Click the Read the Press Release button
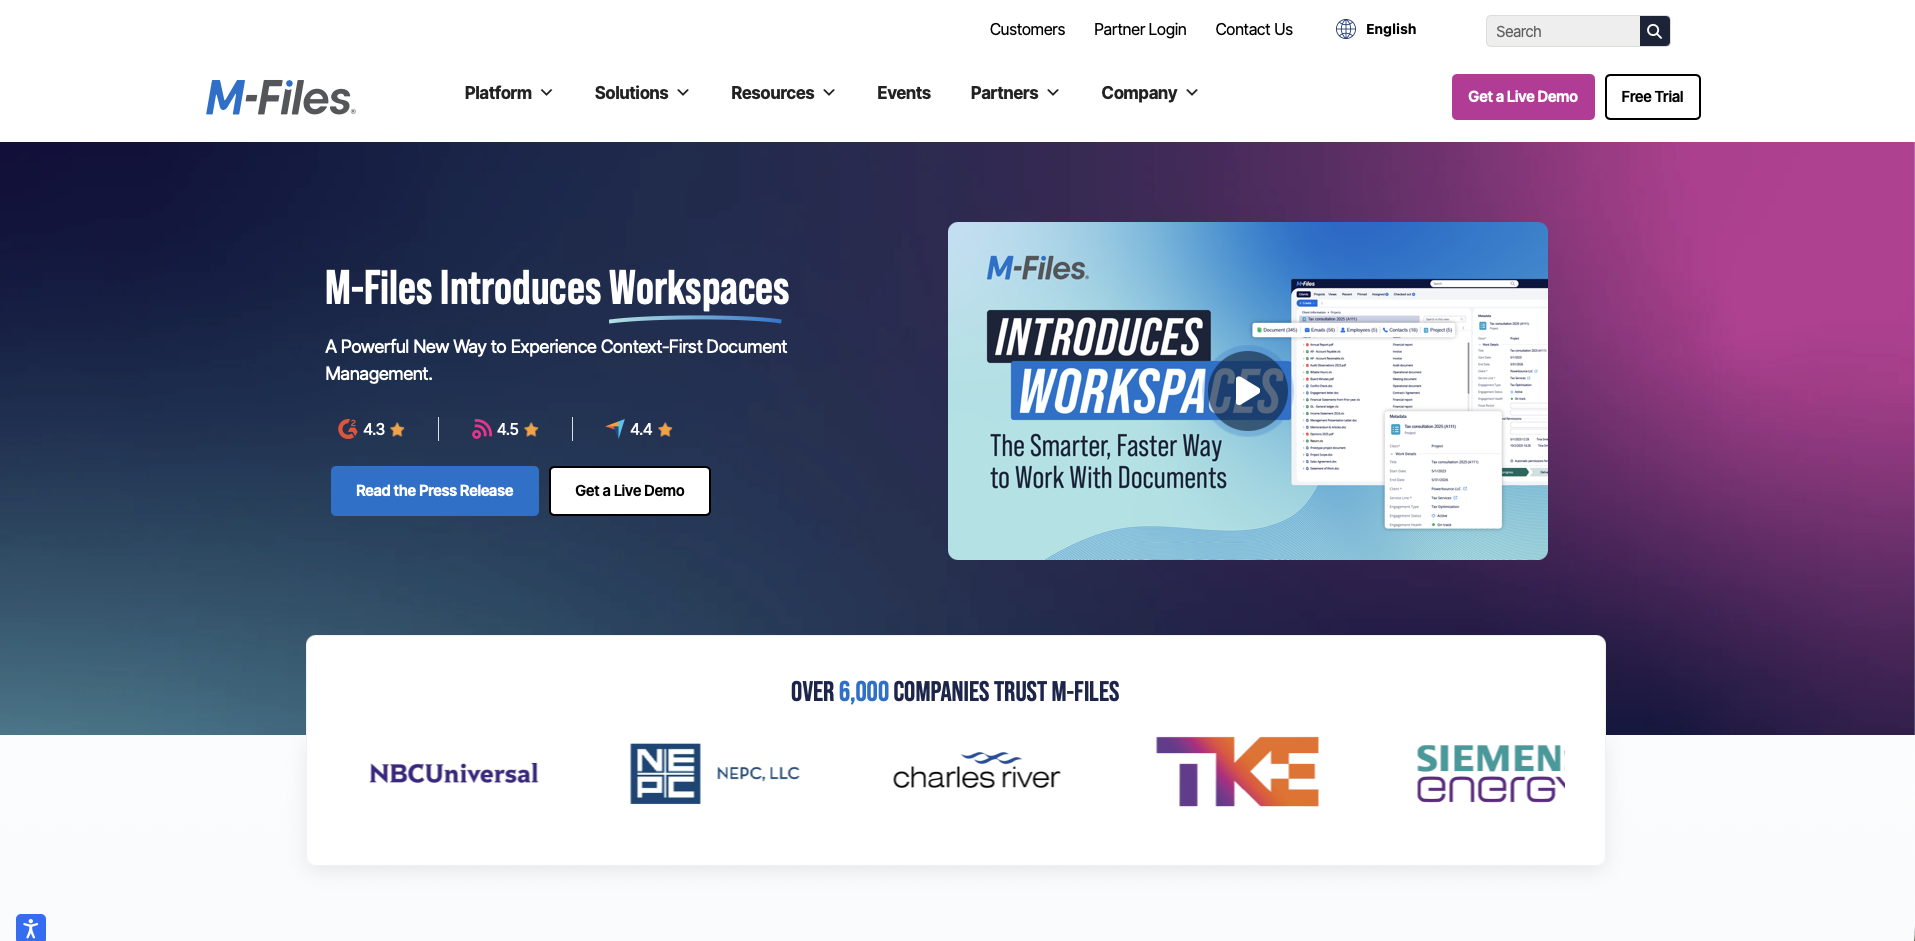The width and height of the screenshot is (1915, 941). [434, 490]
